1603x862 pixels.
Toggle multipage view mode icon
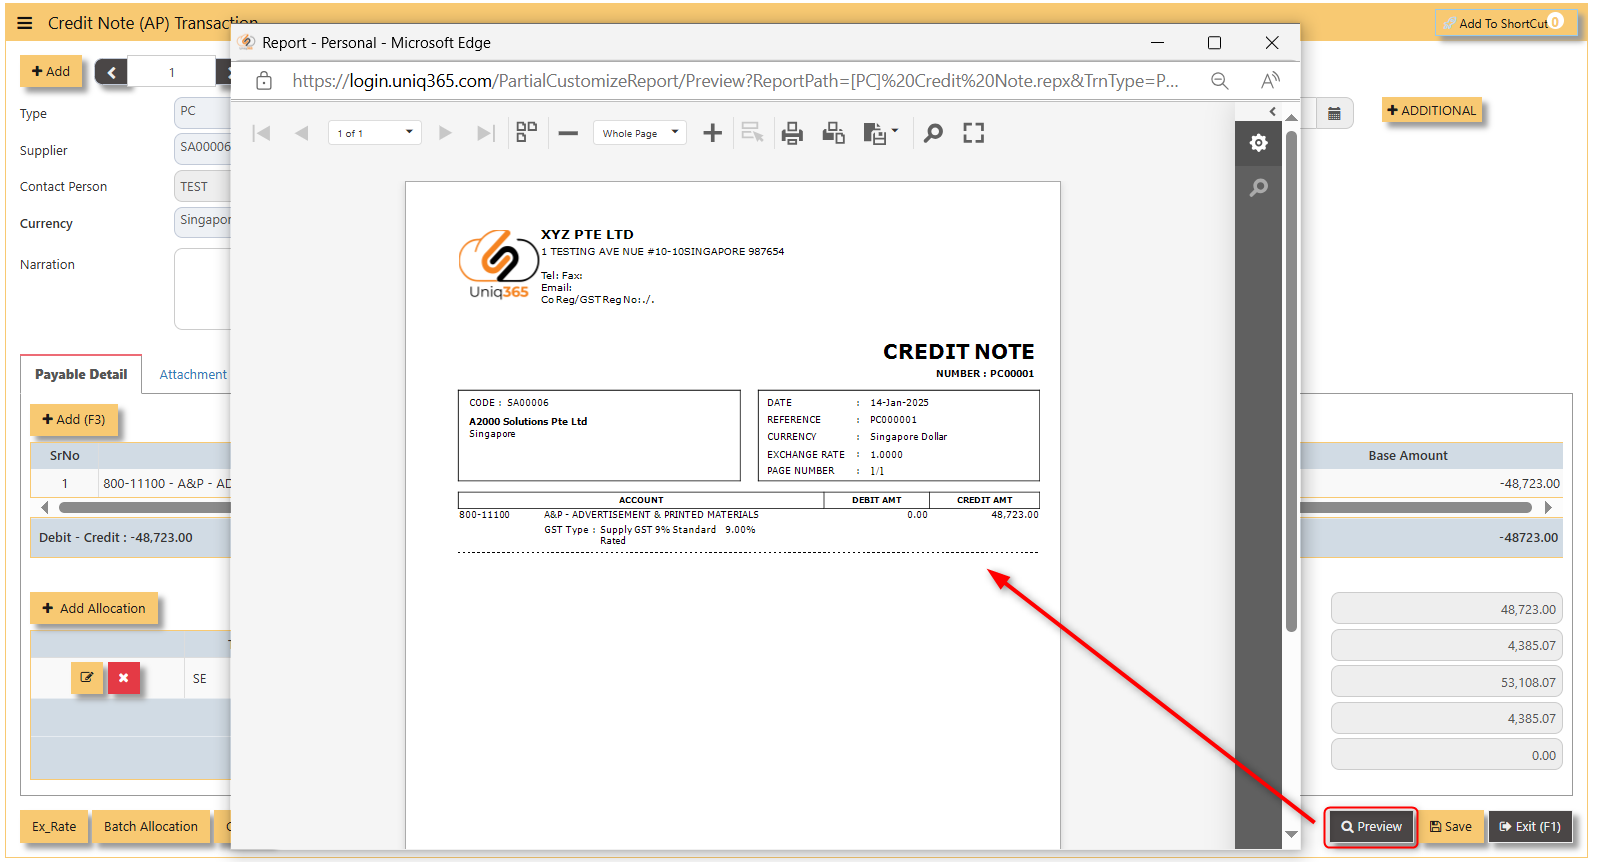526,132
